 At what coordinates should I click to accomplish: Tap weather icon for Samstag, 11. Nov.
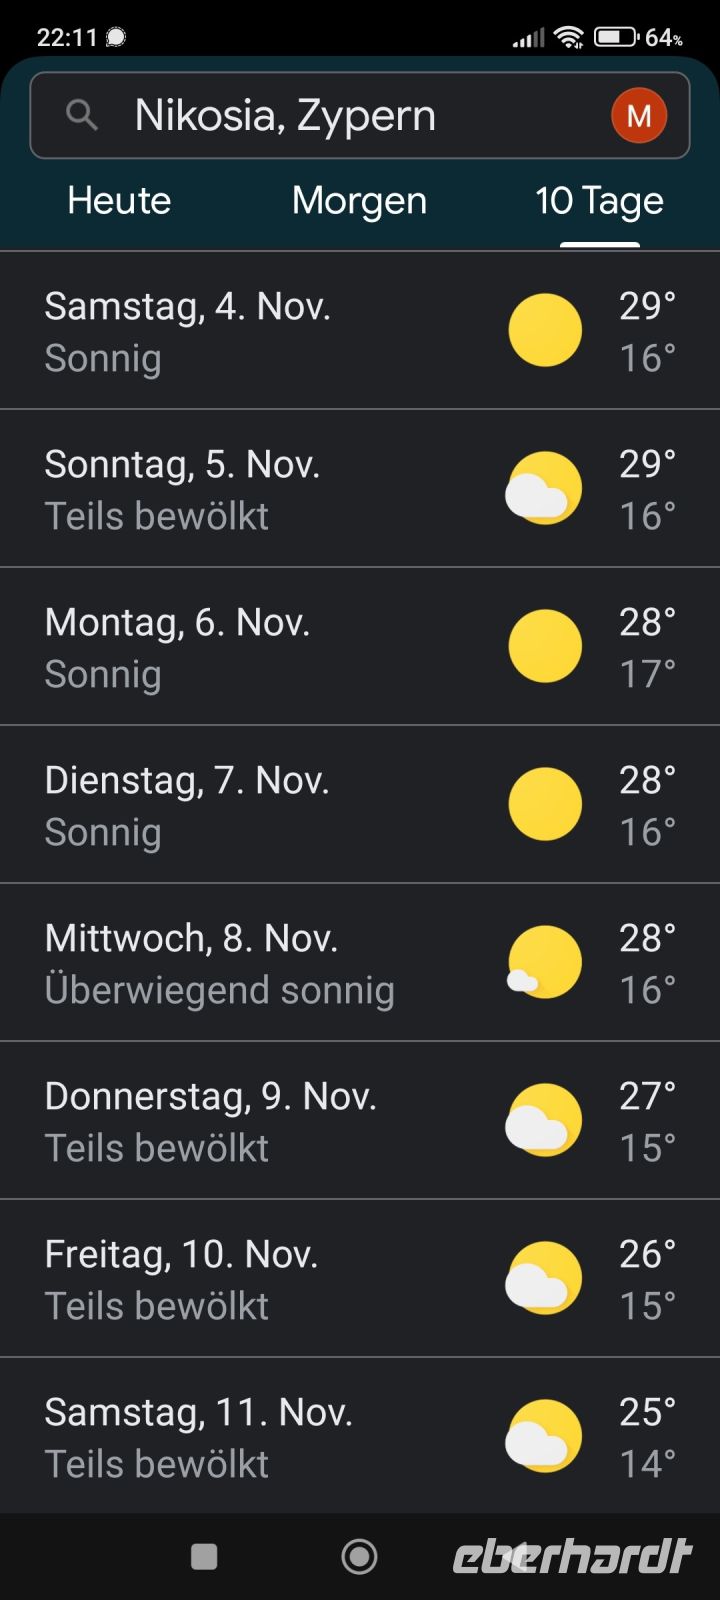click(545, 1436)
